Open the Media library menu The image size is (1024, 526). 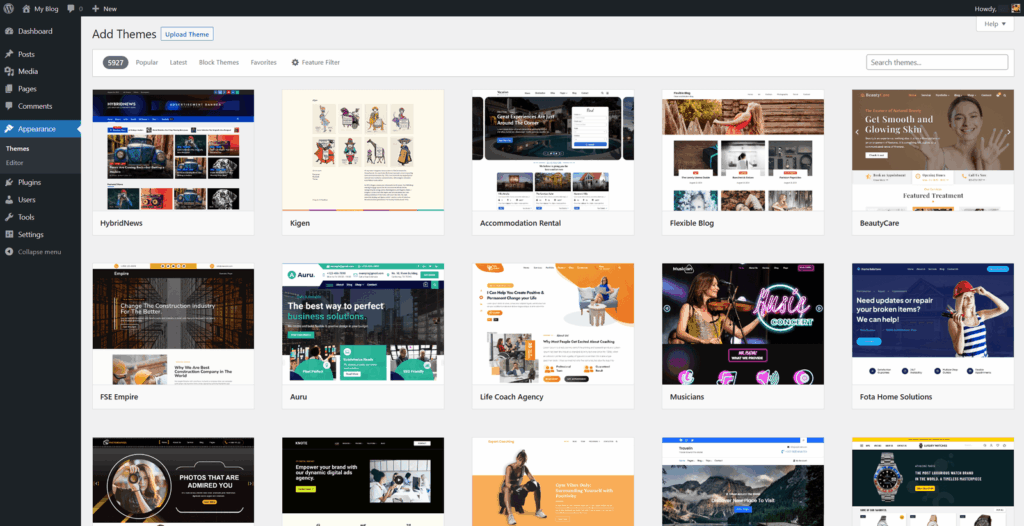pos(27,71)
